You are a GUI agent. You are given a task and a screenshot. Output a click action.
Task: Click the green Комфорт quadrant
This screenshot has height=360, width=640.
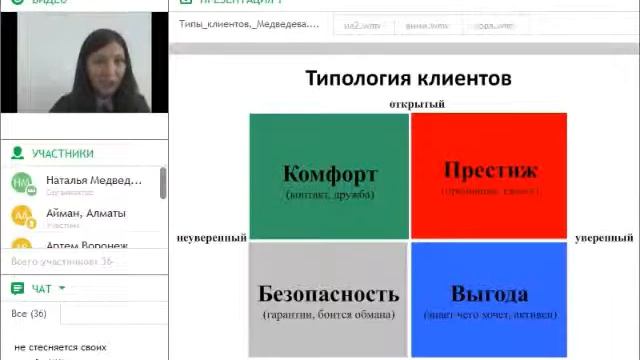tap(329, 176)
